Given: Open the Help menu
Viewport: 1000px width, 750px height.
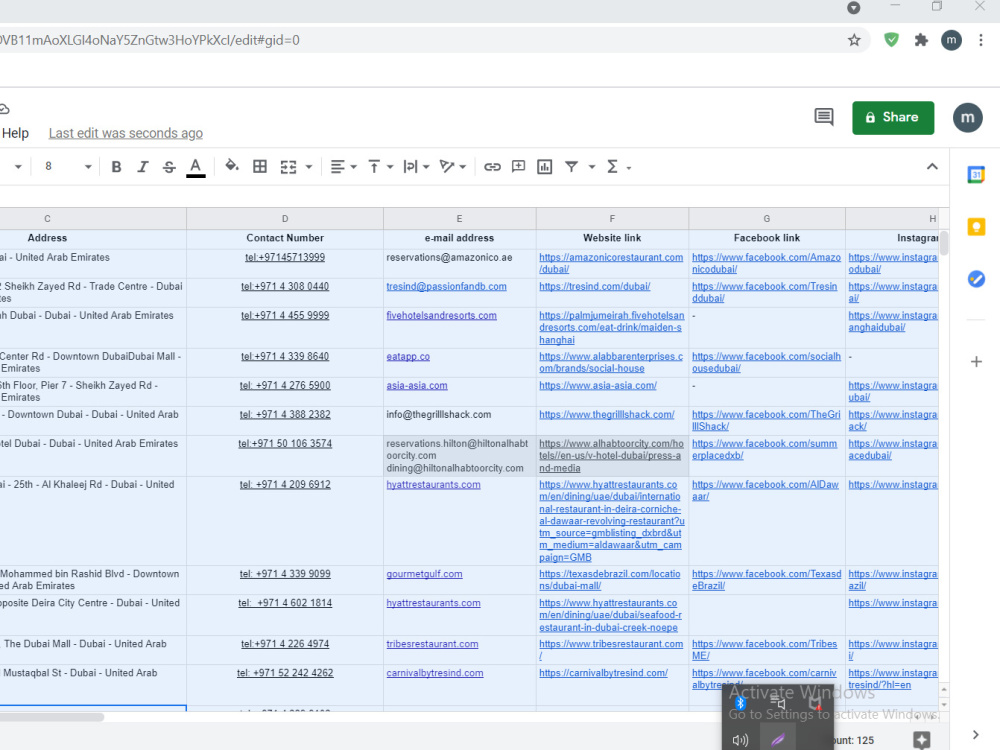Looking at the screenshot, I should click(x=15, y=133).
